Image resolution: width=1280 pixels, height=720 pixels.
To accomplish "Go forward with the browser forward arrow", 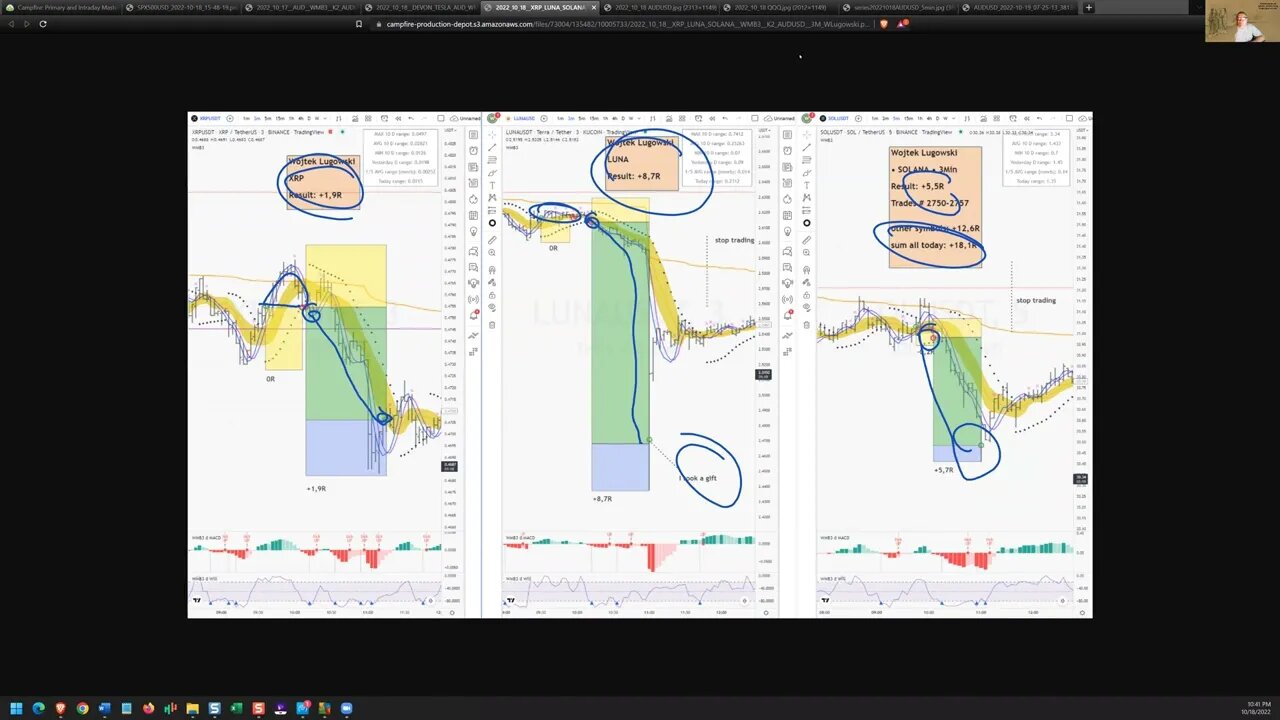I will pos(26,23).
